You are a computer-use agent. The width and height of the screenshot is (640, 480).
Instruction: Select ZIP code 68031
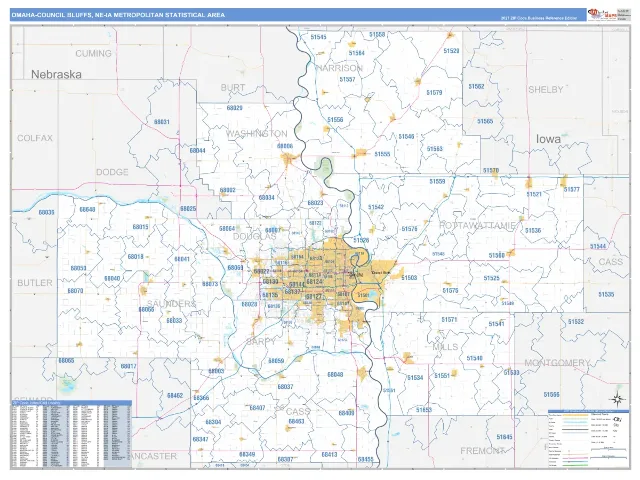point(162,122)
